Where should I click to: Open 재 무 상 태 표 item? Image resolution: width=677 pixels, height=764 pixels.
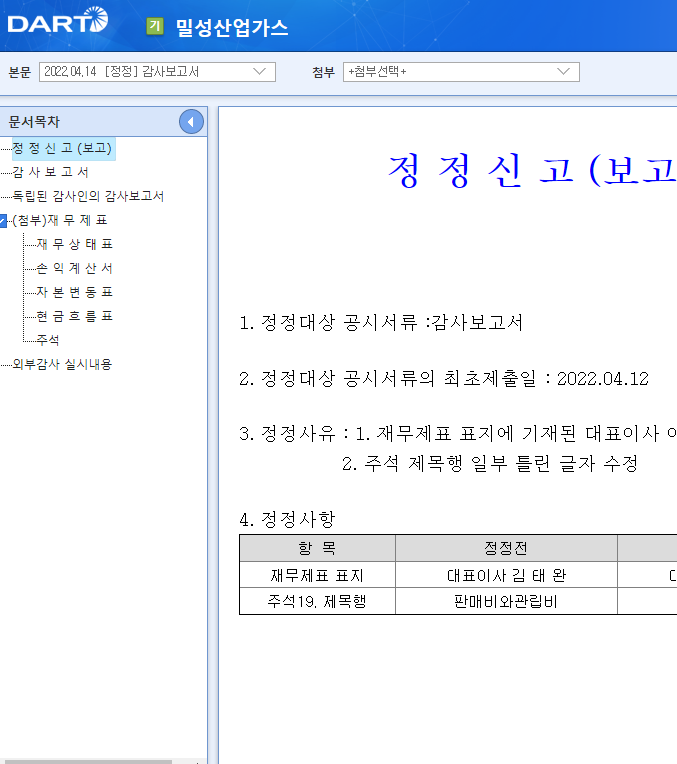point(75,244)
